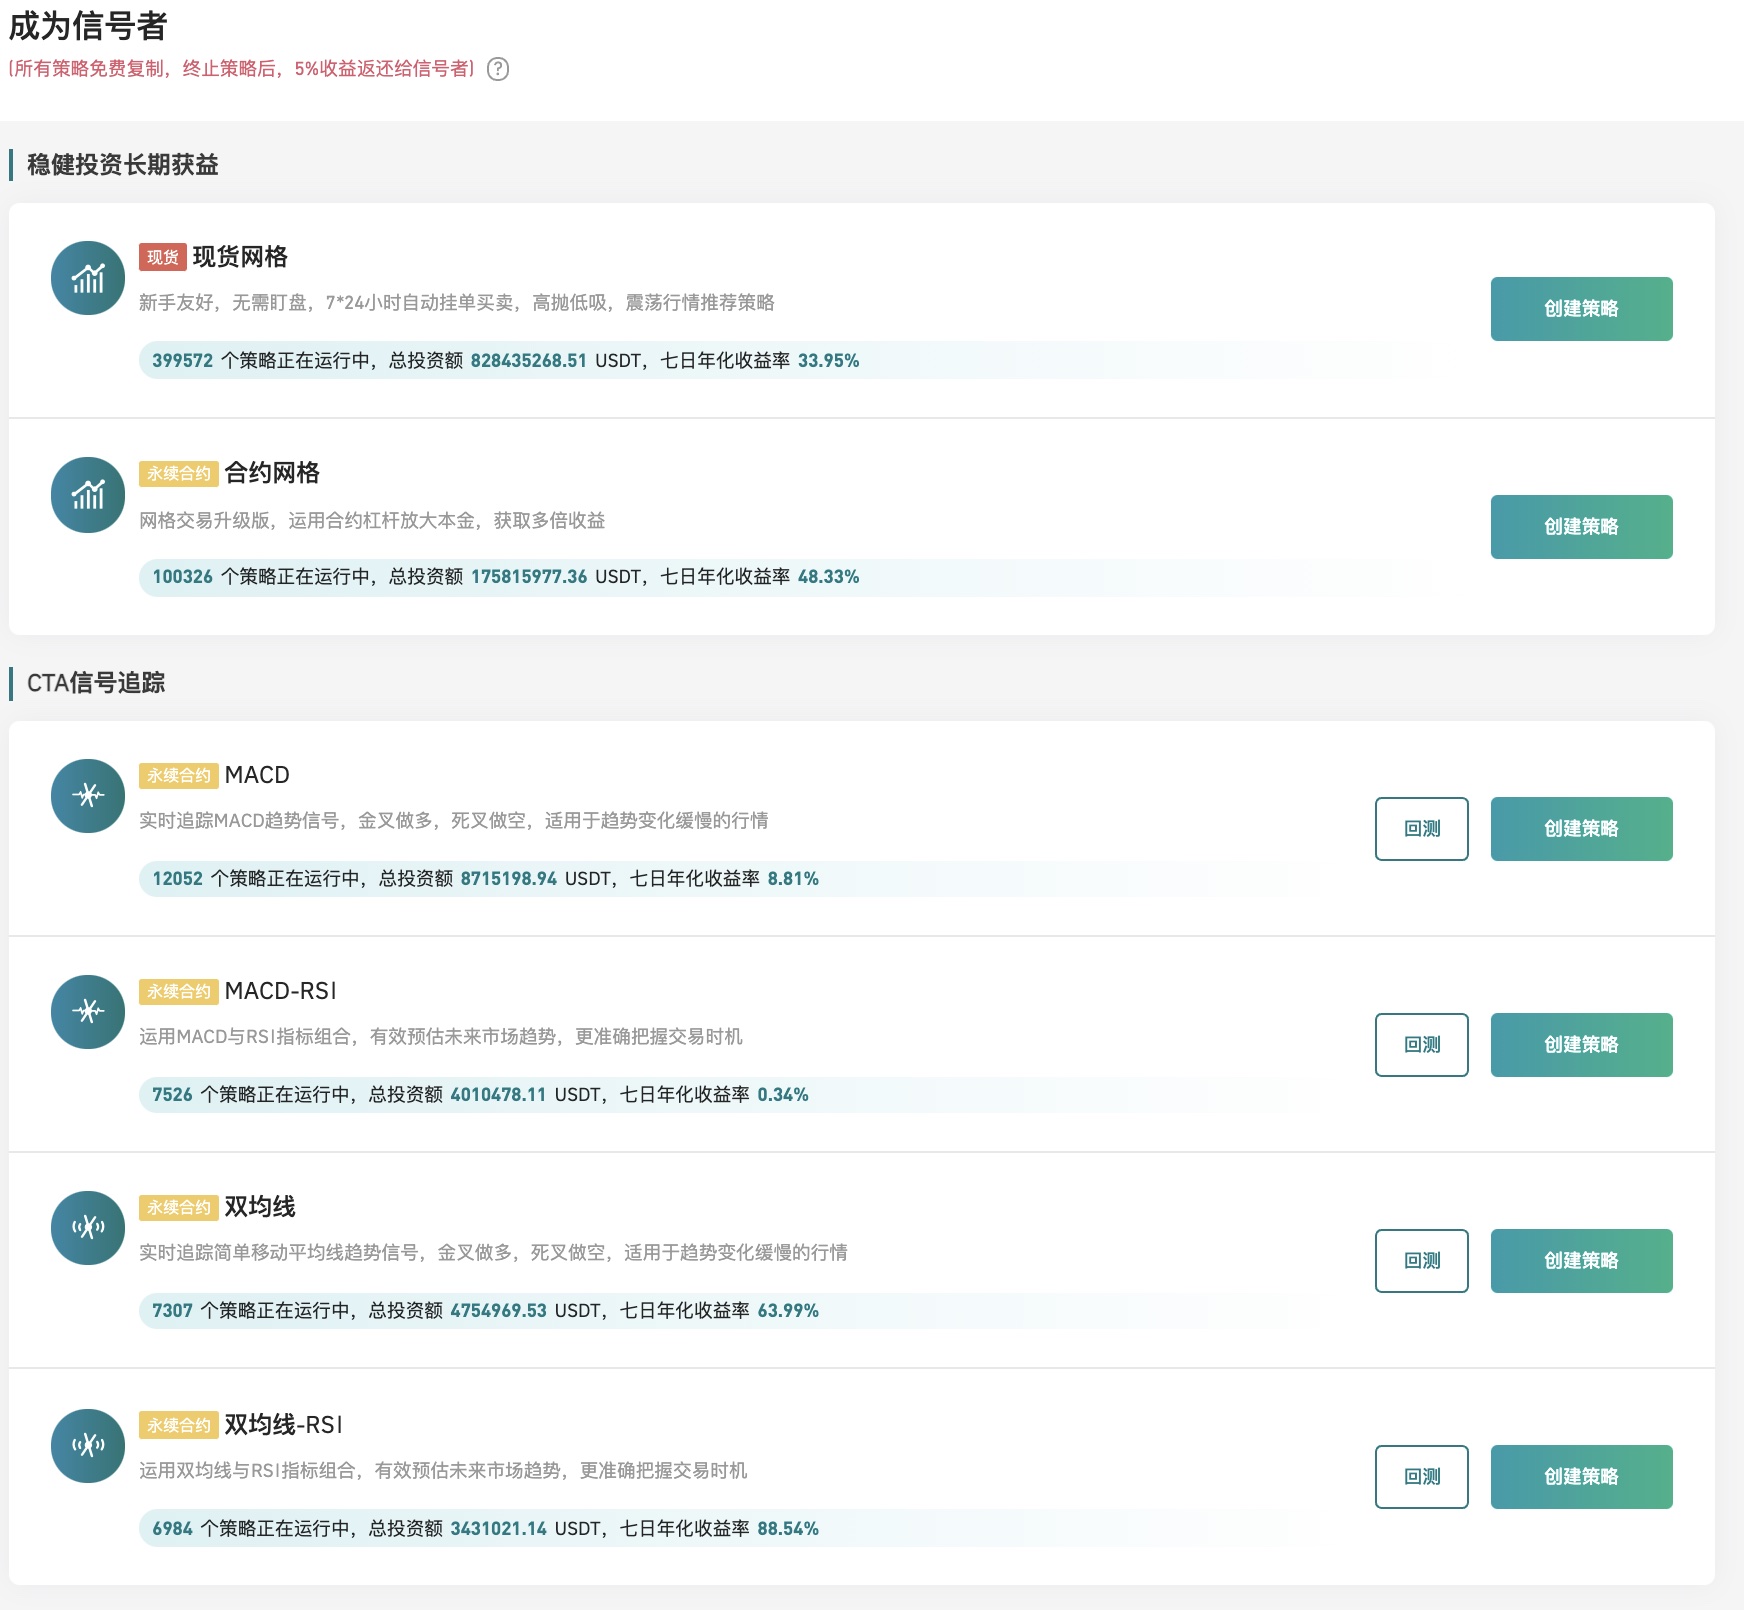The height and width of the screenshot is (1610, 1744).
Task: Run 回测 backtest for 双均线-RSI
Action: click(x=1422, y=1477)
